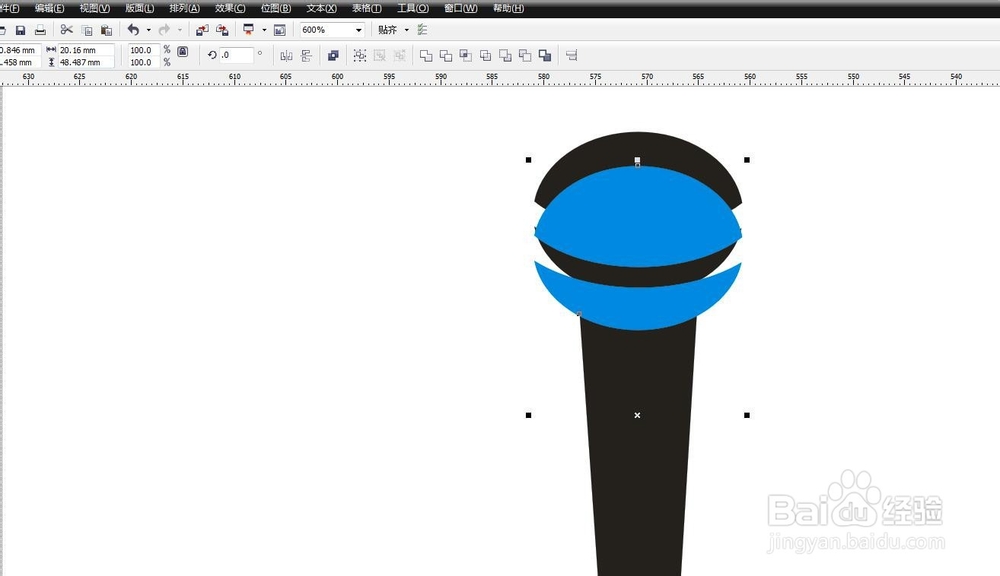Open the snap options checklist icon
The width and height of the screenshot is (1000, 576).
(x=422, y=29)
